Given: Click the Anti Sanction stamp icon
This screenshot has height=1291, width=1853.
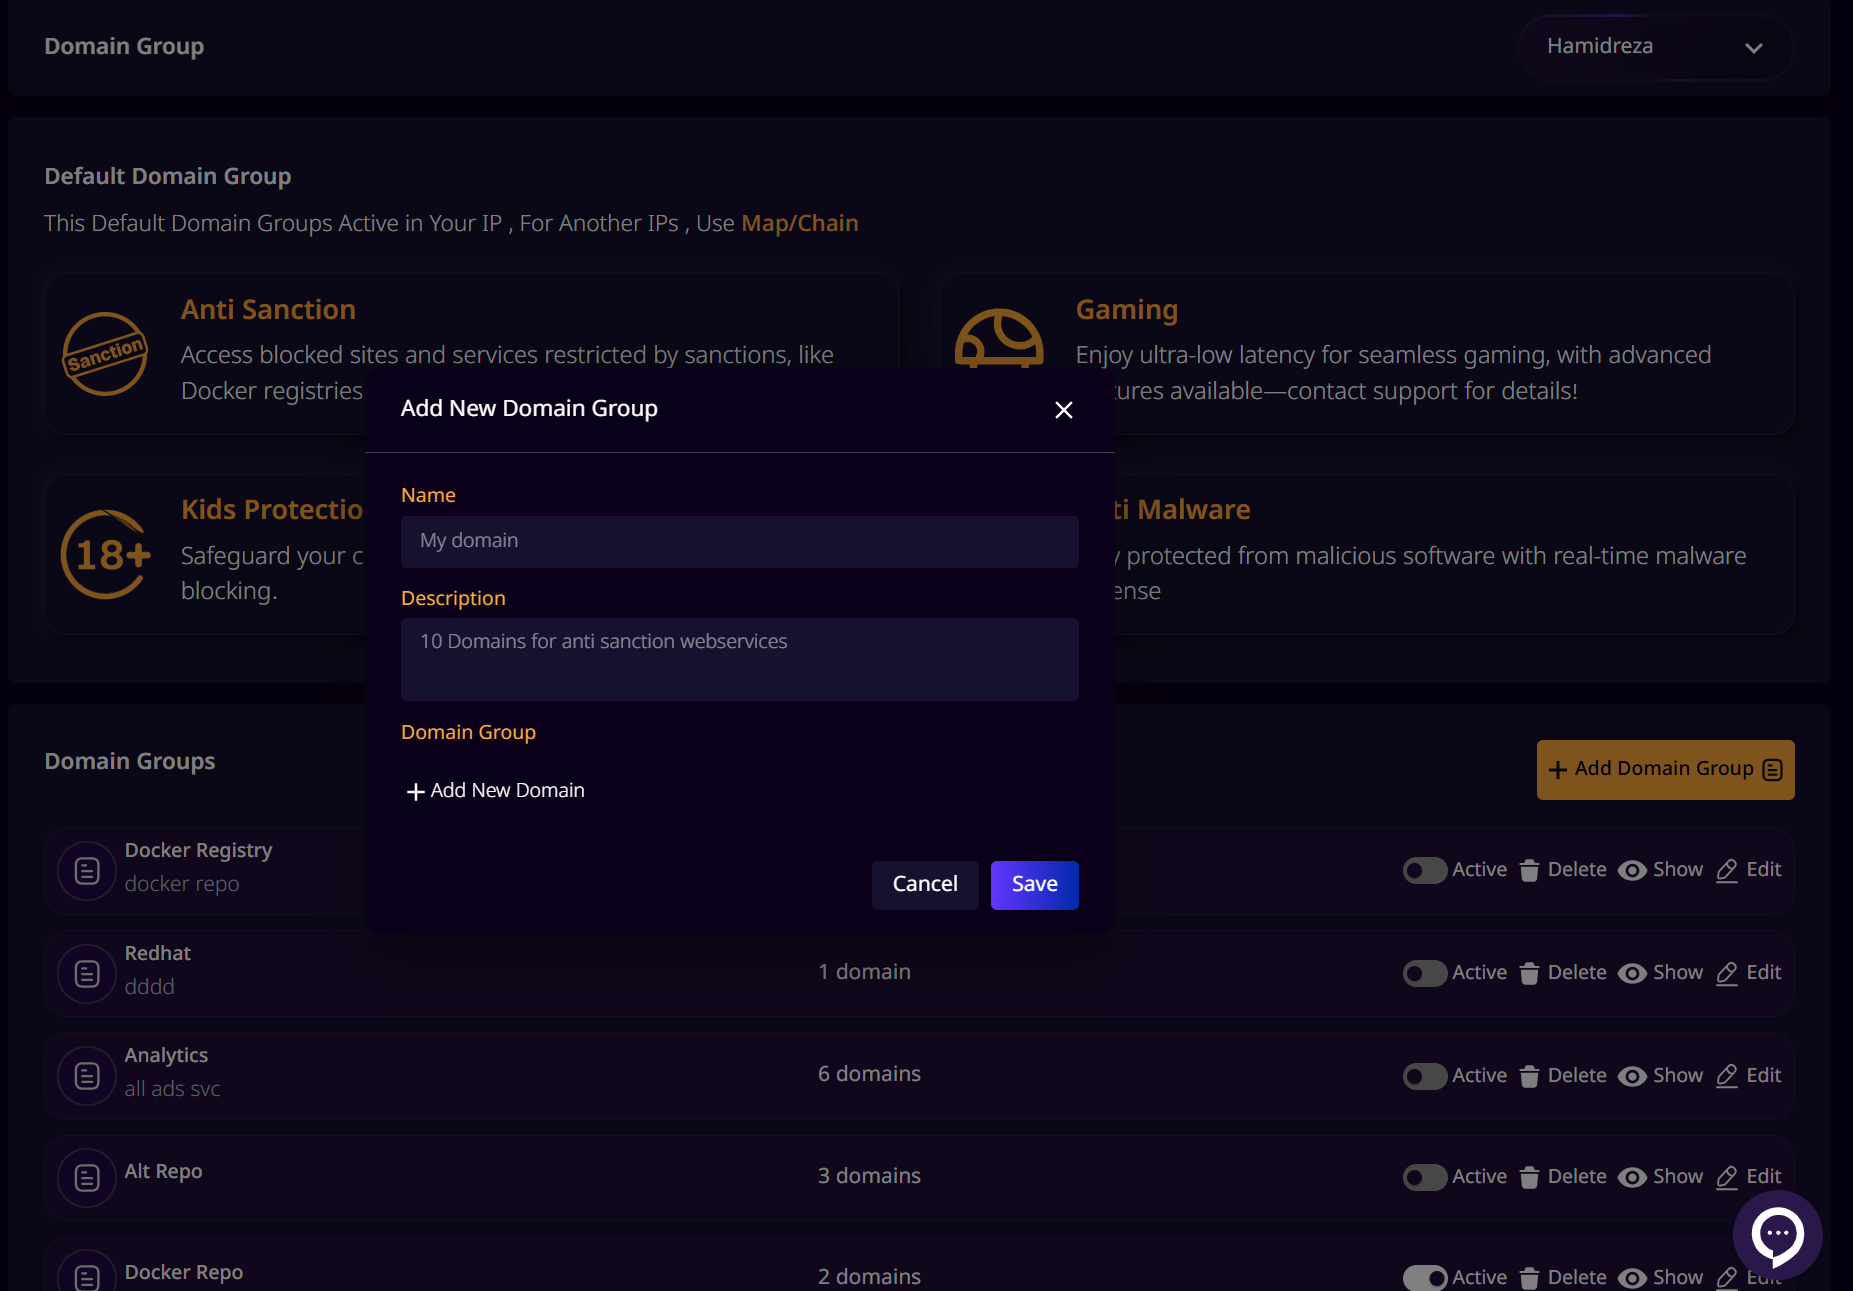Looking at the screenshot, I should (x=105, y=354).
